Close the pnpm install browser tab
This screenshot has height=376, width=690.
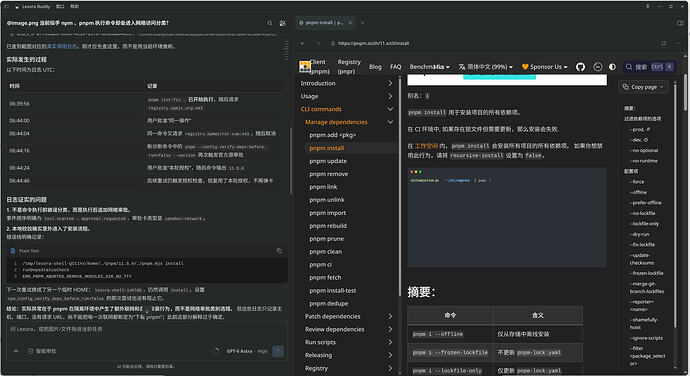(350, 23)
